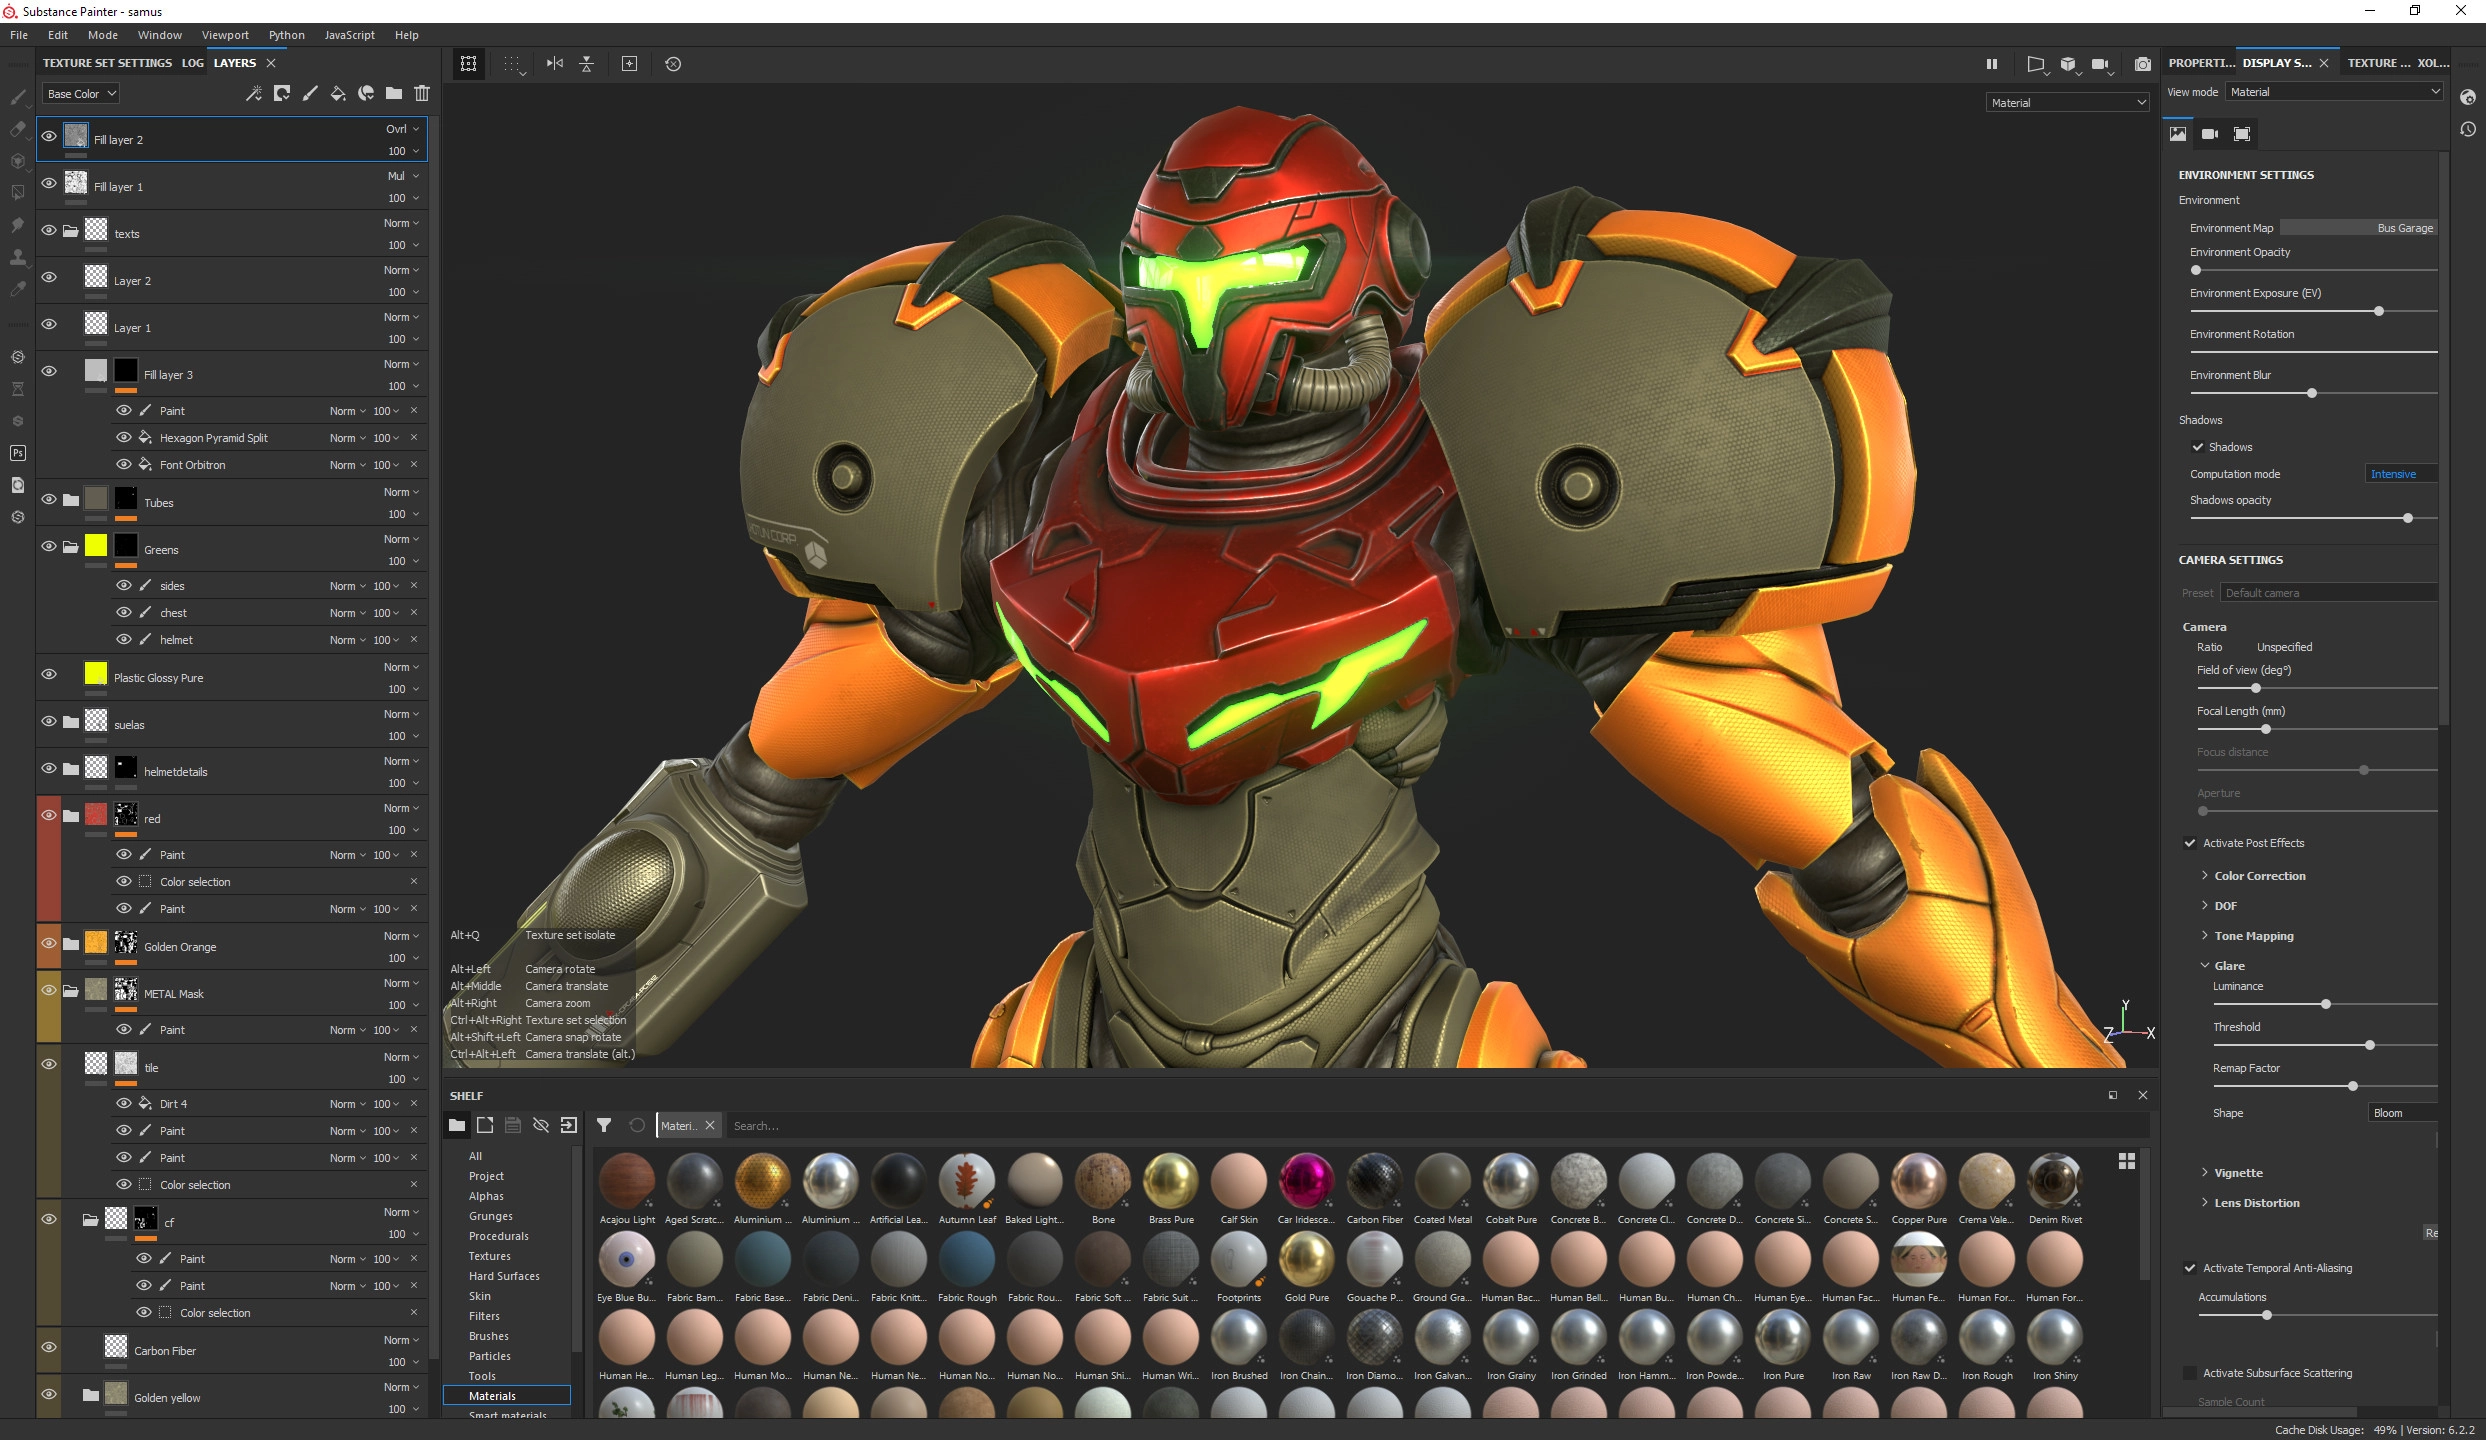Add a folder in the Layers panel
This screenshot has width=2486, height=1440.
click(394, 93)
